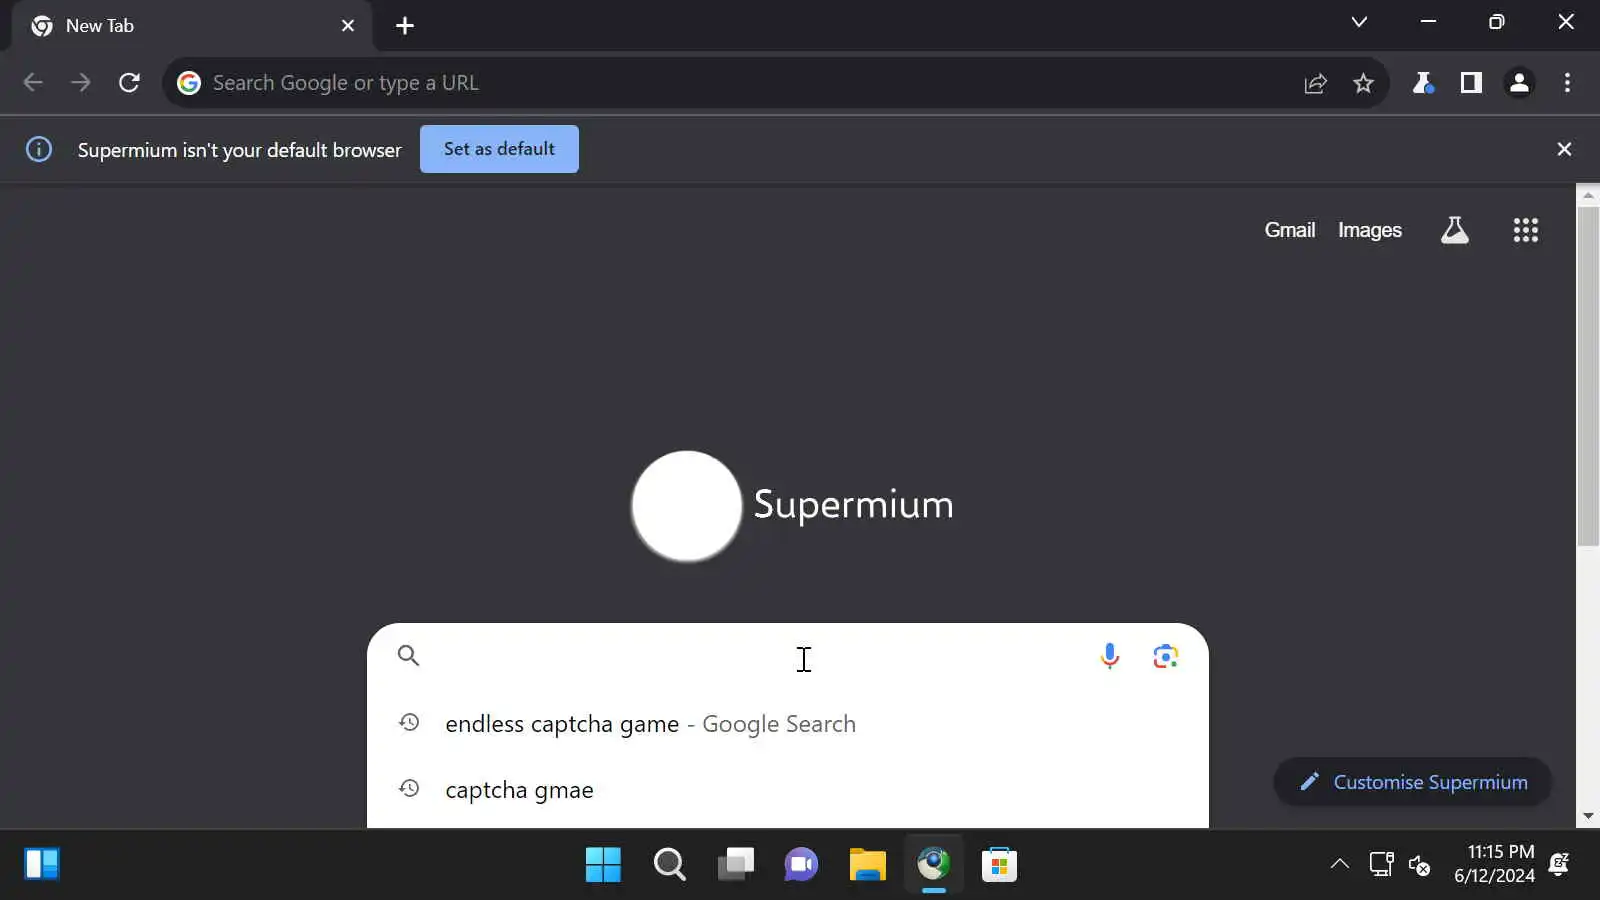Show hidden system tray icons
This screenshot has height=900, width=1600.
click(1339, 864)
